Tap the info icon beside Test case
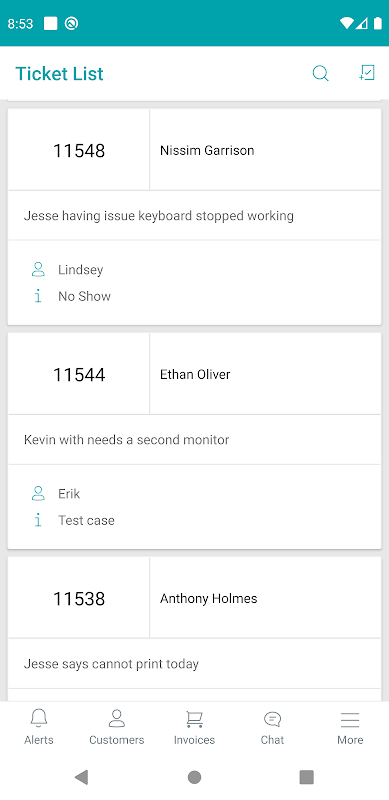 38,520
